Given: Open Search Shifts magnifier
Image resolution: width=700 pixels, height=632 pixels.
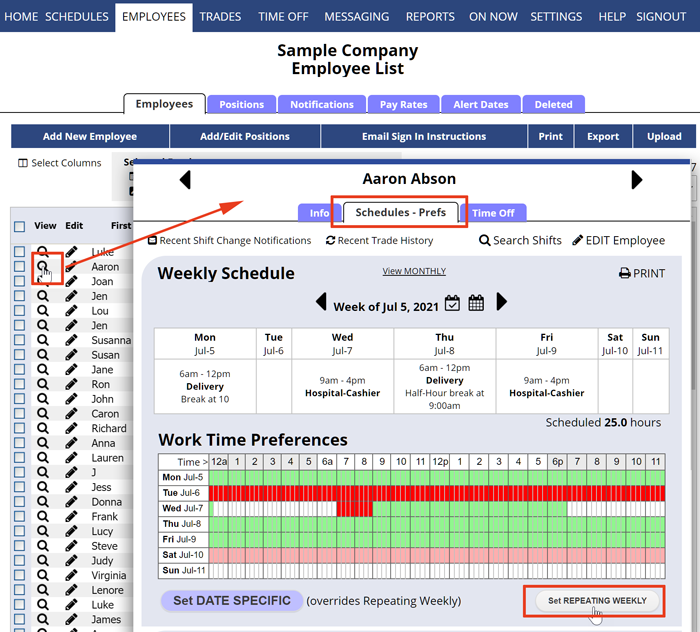Looking at the screenshot, I should 520,241.
